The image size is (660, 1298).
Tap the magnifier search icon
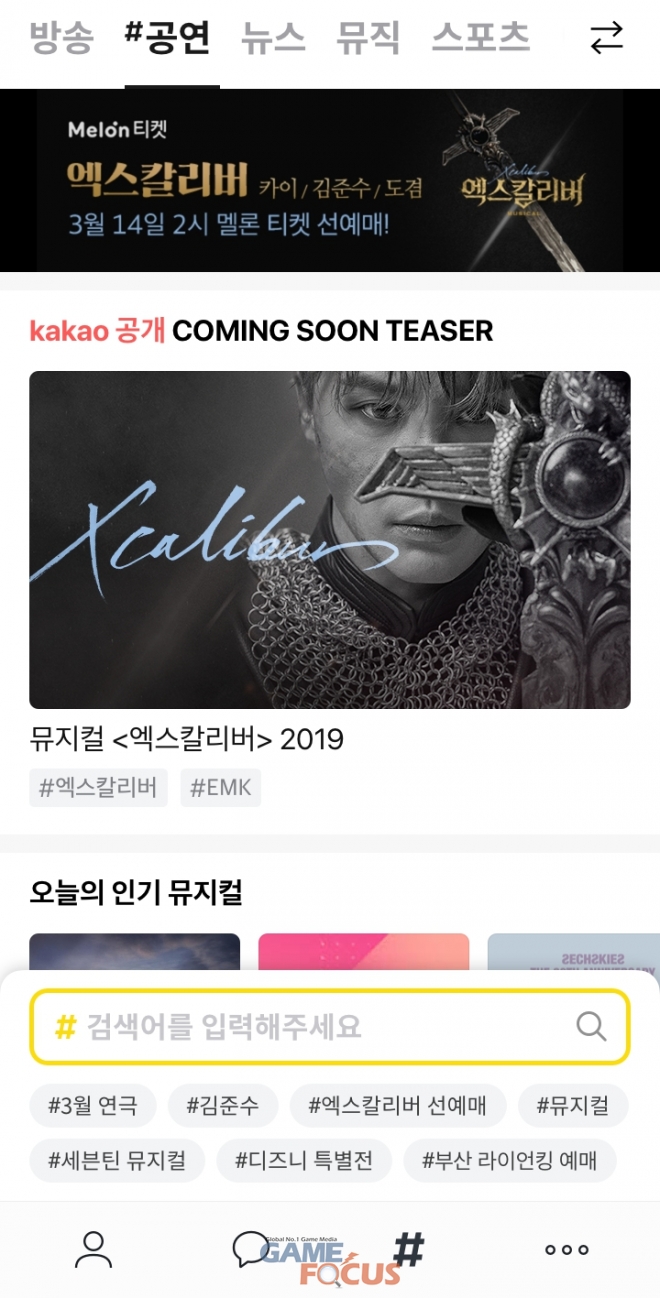click(x=592, y=1026)
